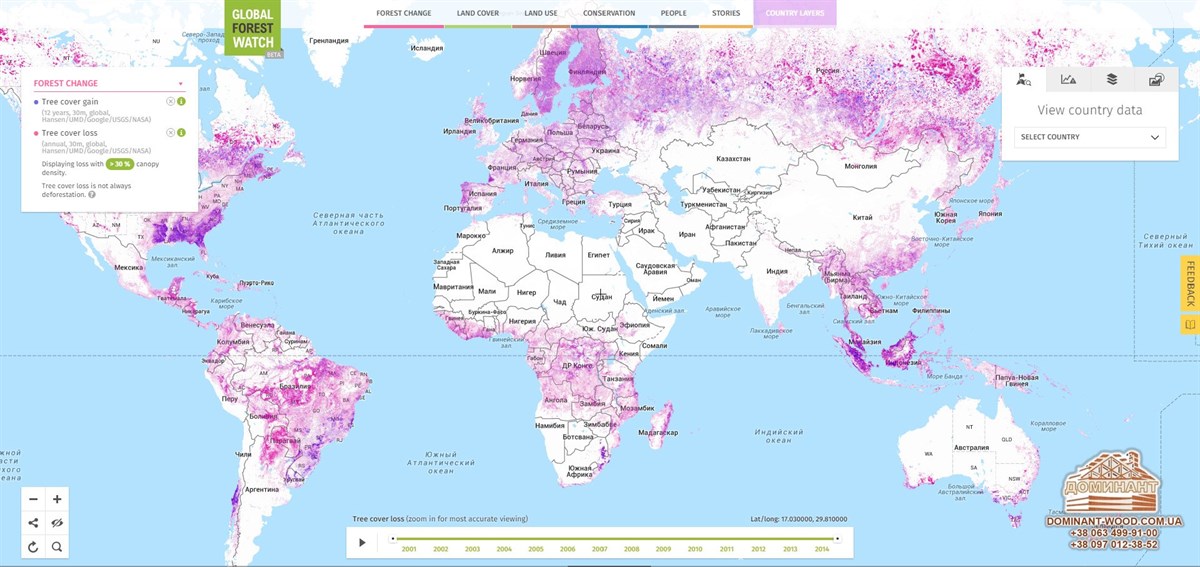The height and width of the screenshot is (567, 1200).
Task: Switch to the Conservation tab
Action: coord(608,13)
